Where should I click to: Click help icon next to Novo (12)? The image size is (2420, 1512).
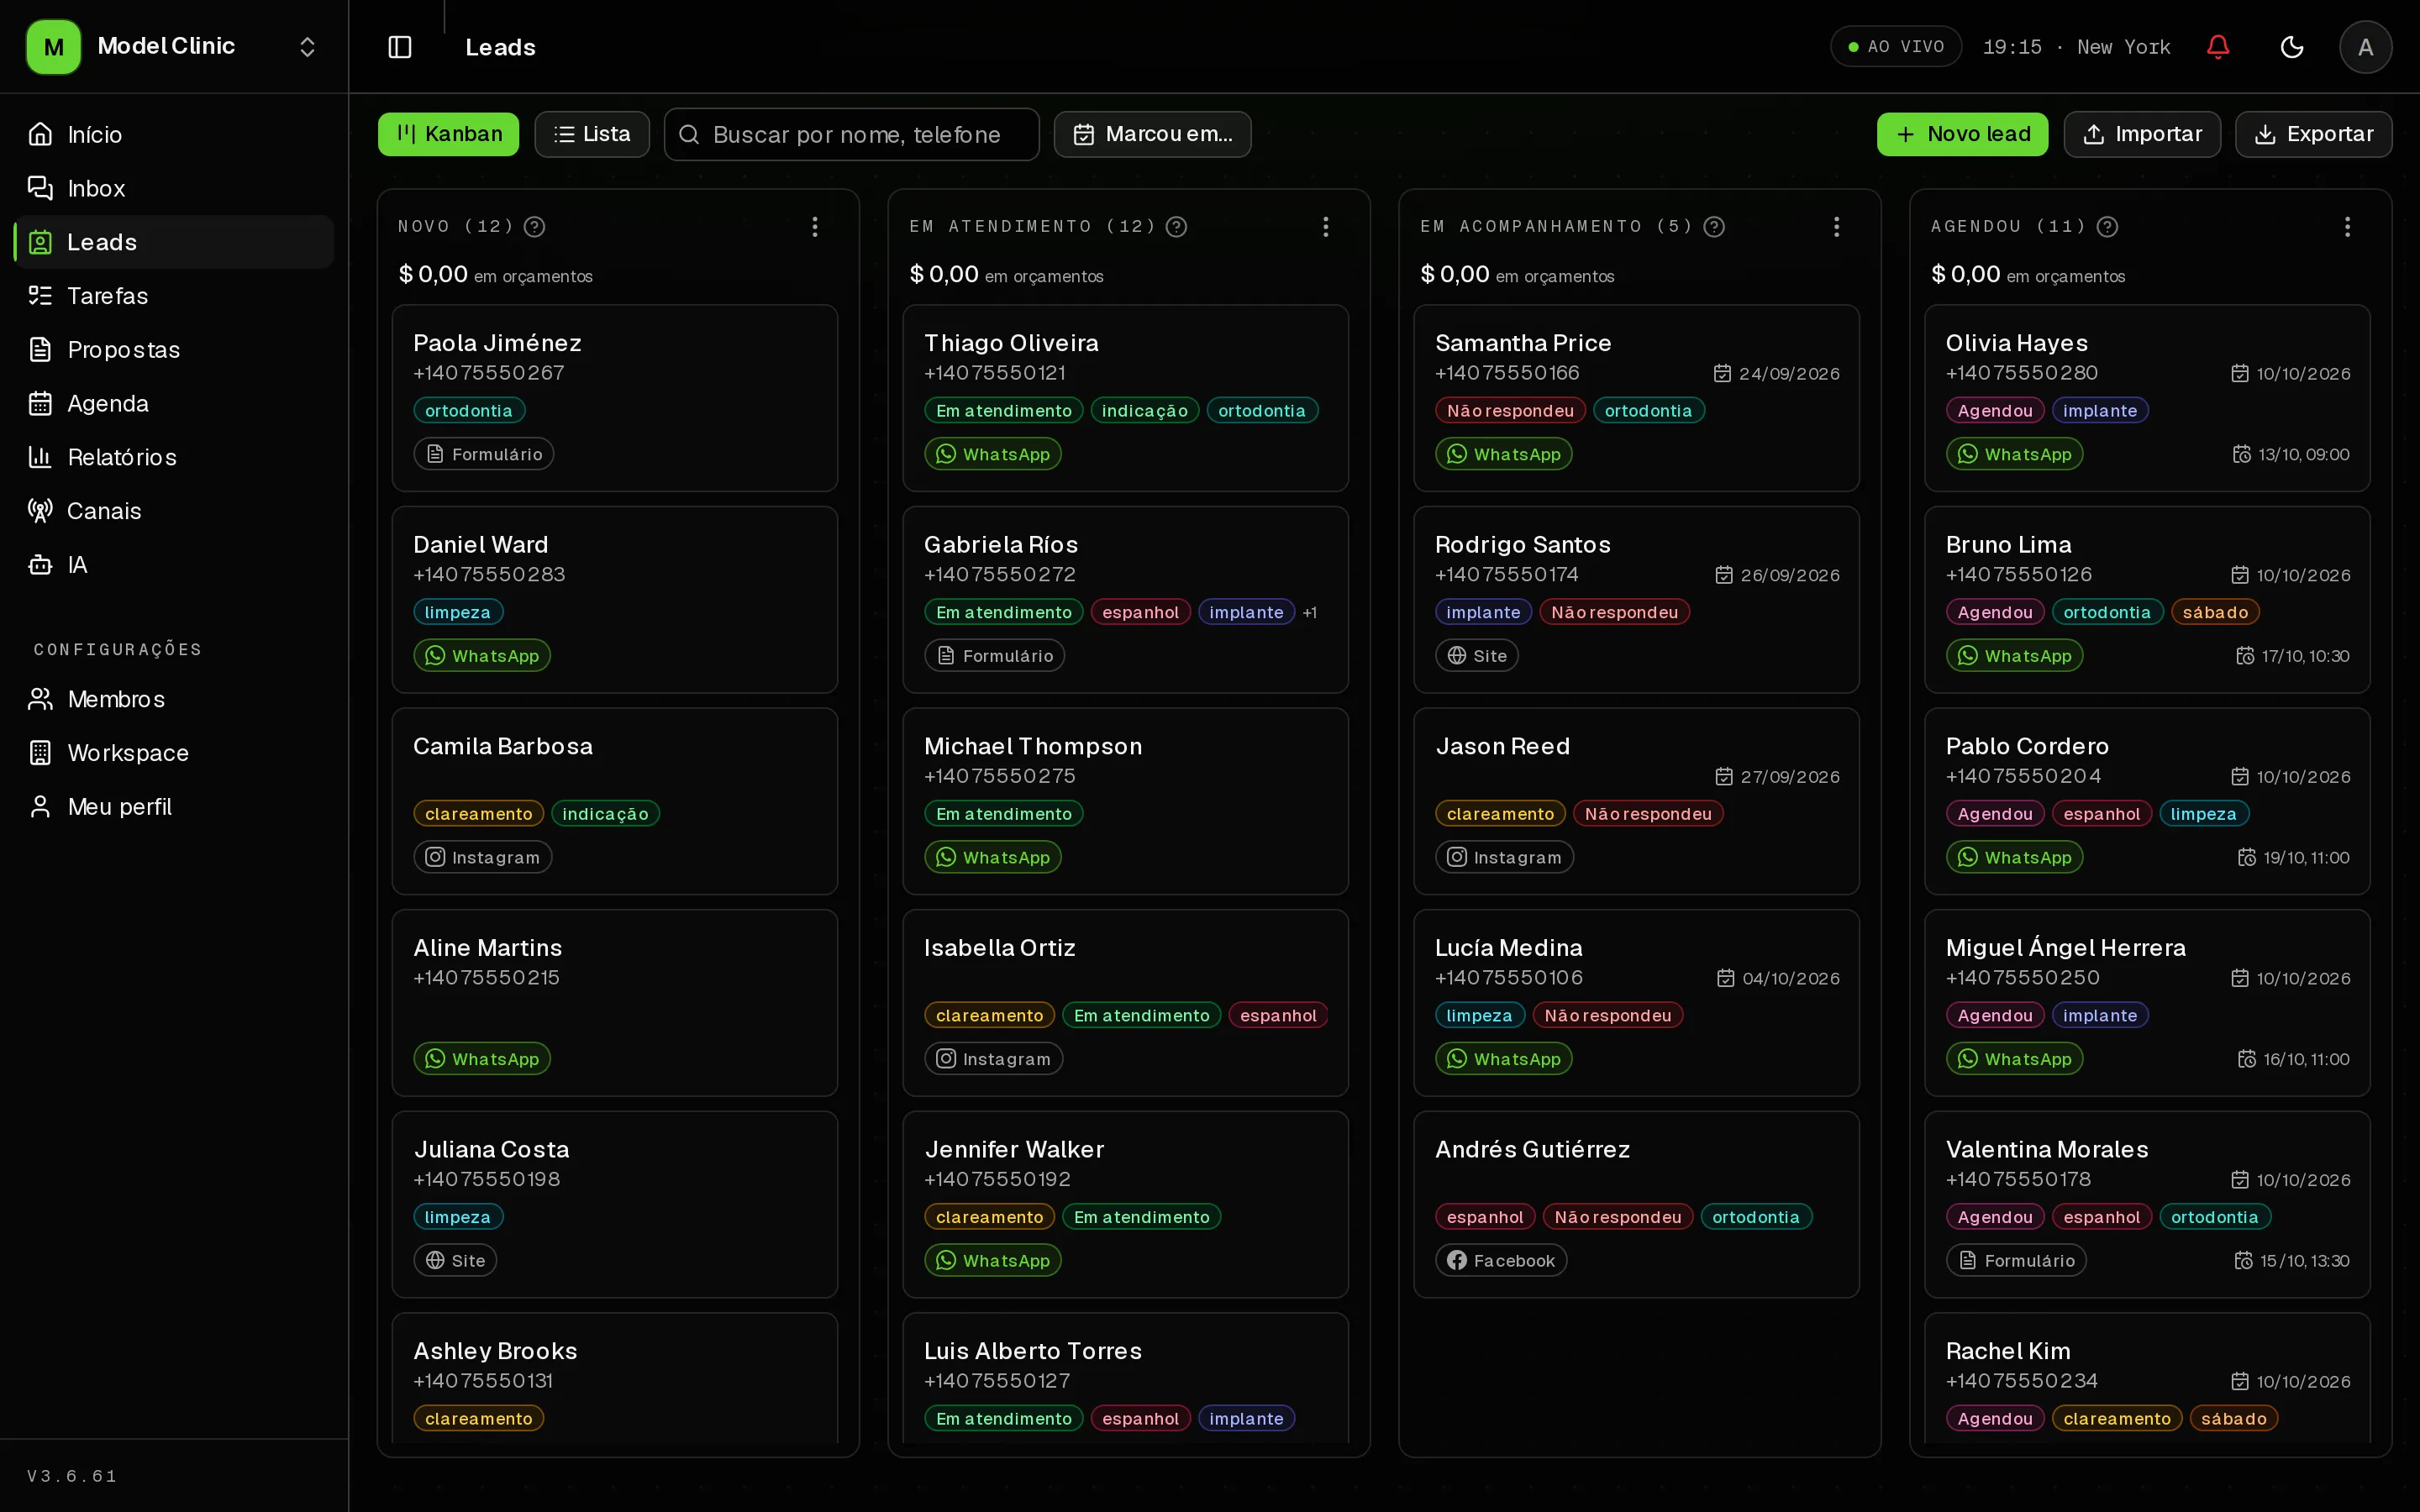click(535, 227)
